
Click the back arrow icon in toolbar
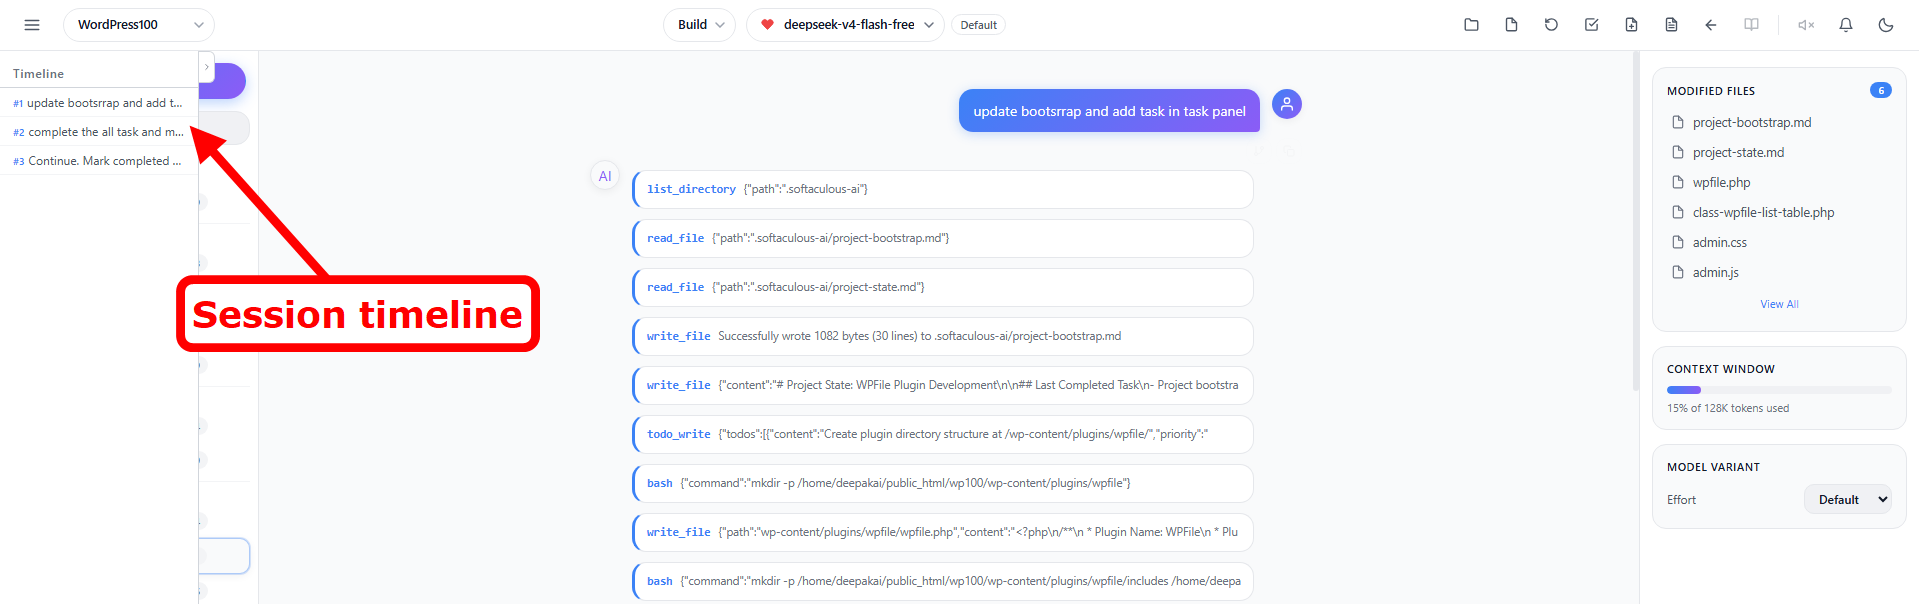(x=1711, y=25)
